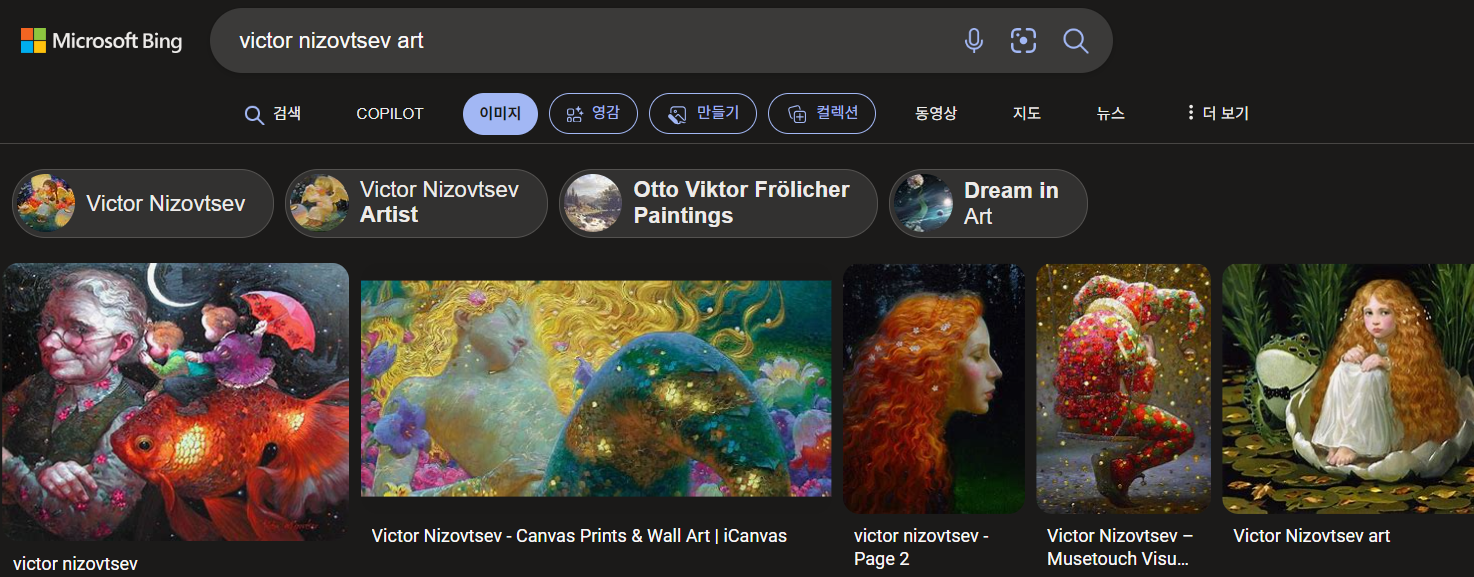Switch to the 검색 tab

273,114
